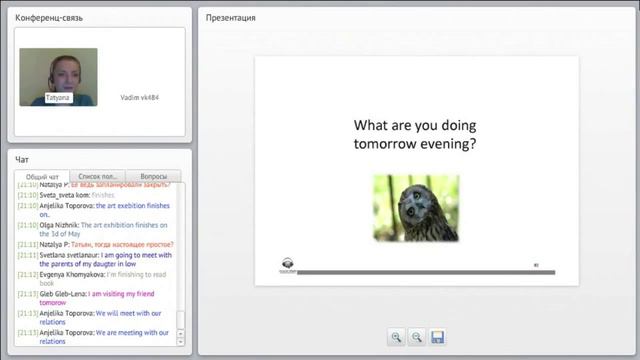640x360 pixels.
Task: Select participant Vadim vk484
Action: (x=140, y=98)
